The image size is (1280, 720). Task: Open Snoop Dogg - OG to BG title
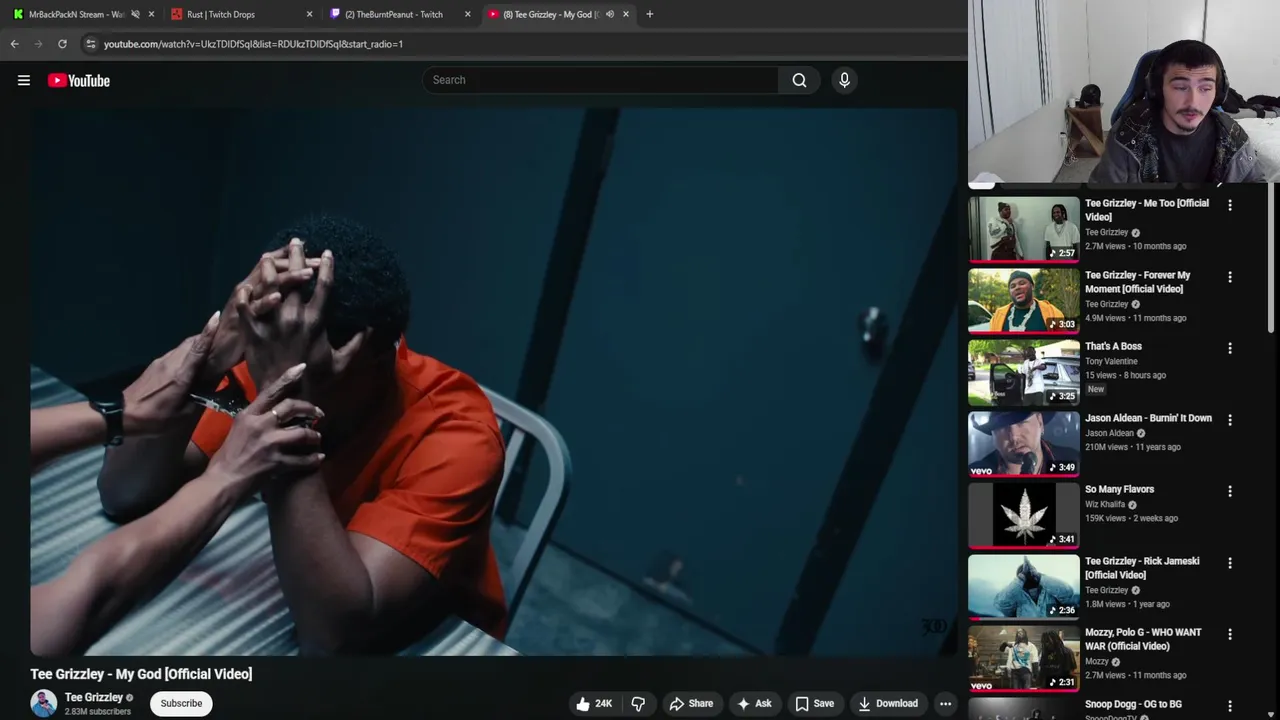(x=1133, y=704)
